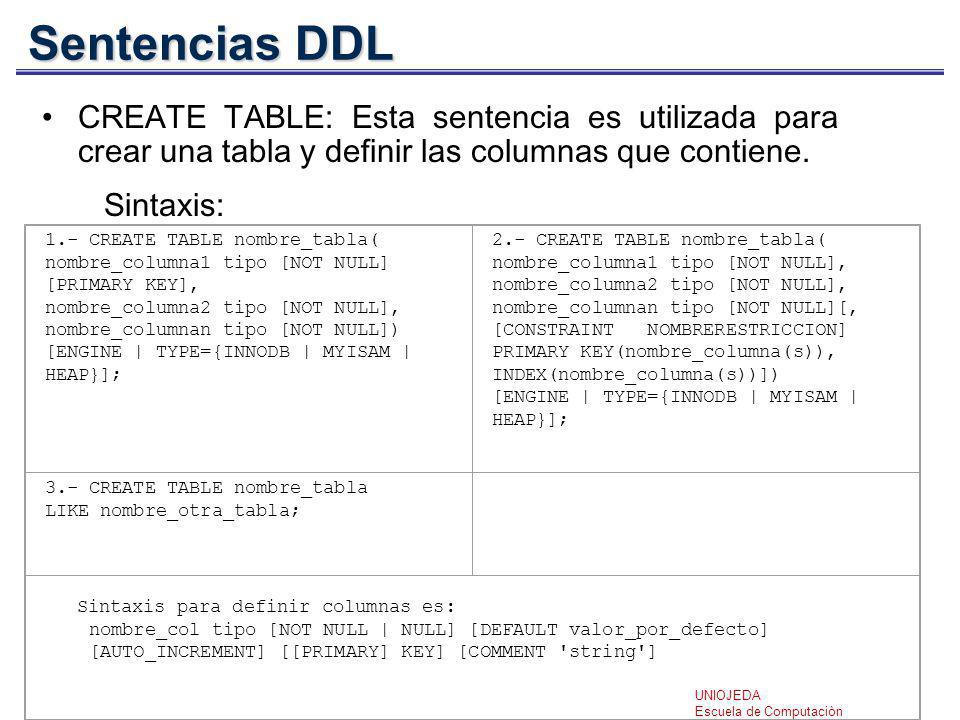Click 'nombre_columnan tipo [NOT NULL][,' in syntax 2
Image resolution: width=960 pixels, height=720 pixels.
(675, 307)
